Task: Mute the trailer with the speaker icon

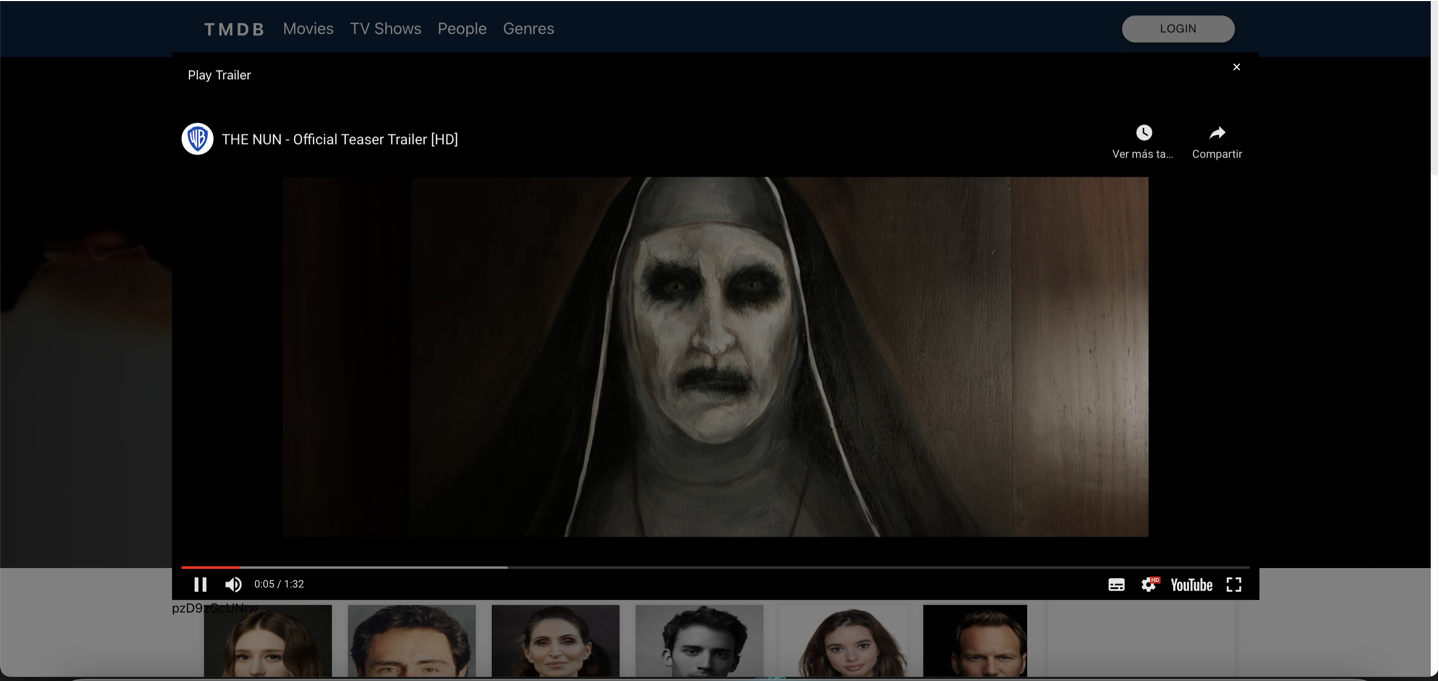Action: [x=233, y=585]
